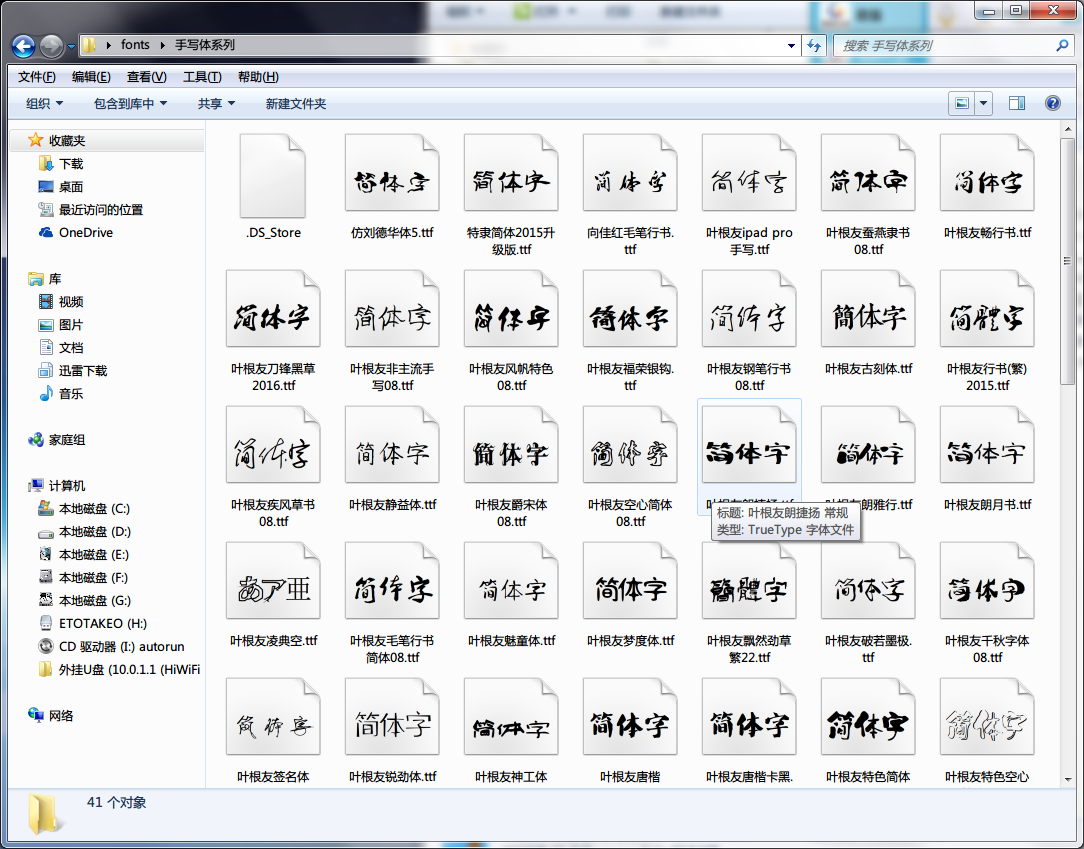1084x849 pixels.
Task: Select 向佳红毛笔行书.ttf file icon
Action: click(x=630, y=173)
